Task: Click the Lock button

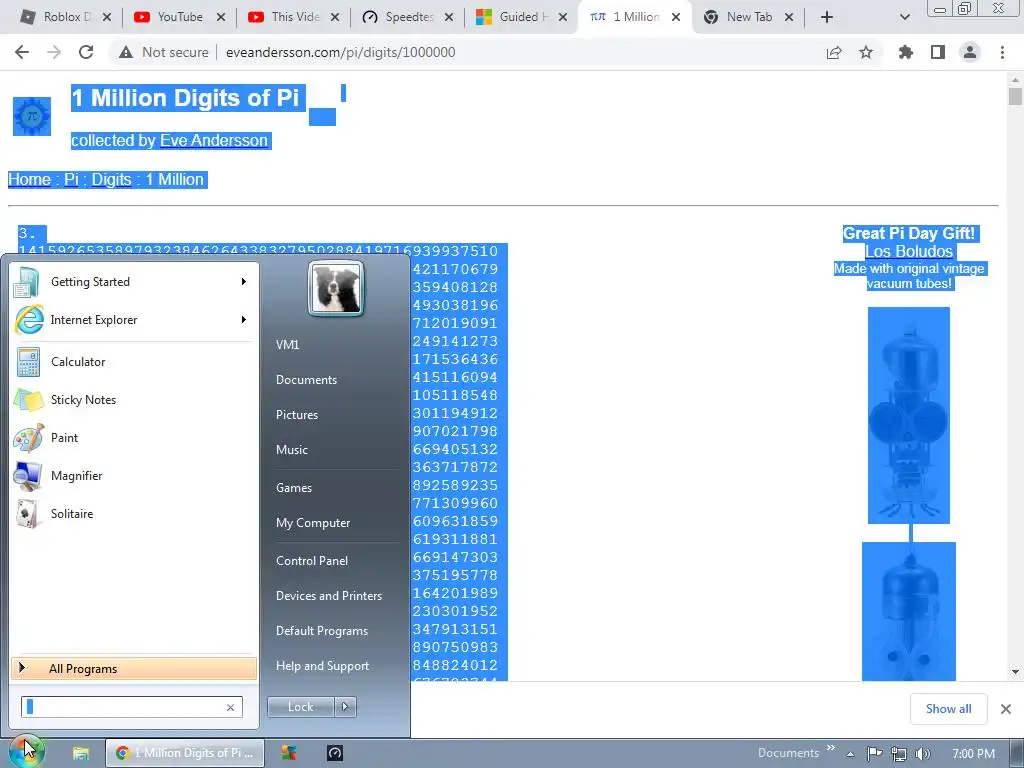Action: click(x=300, y=707)
